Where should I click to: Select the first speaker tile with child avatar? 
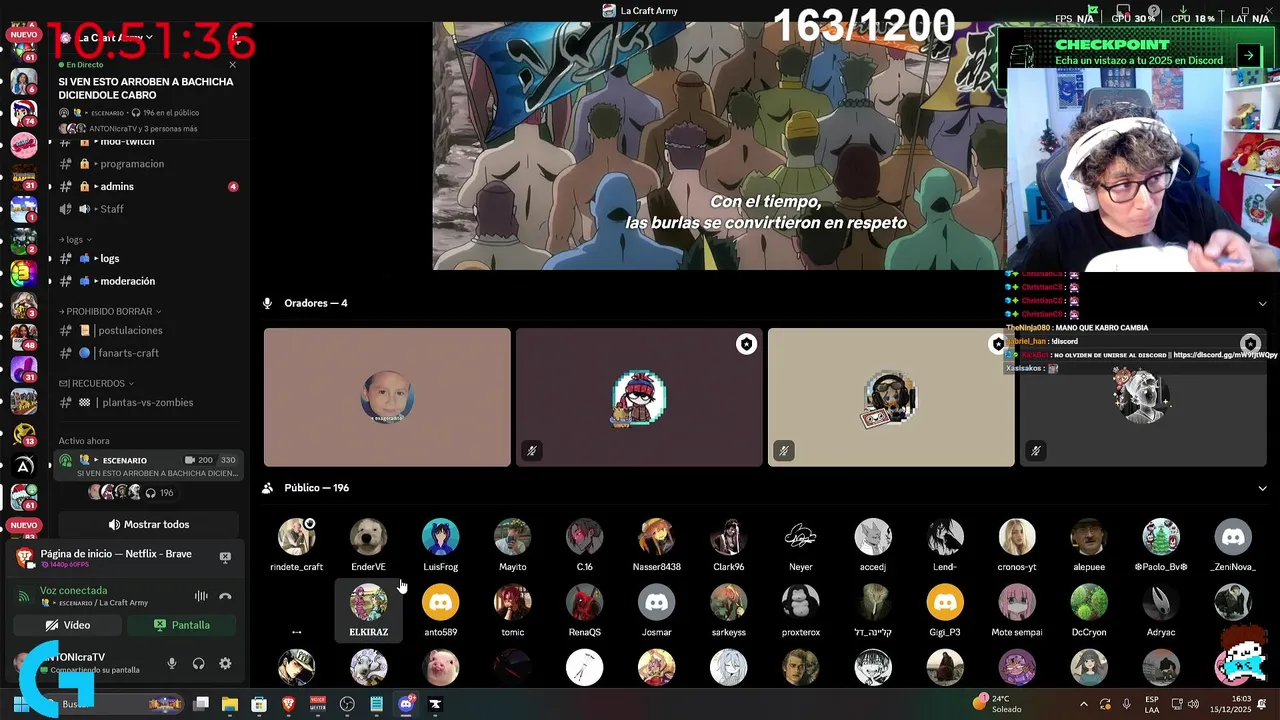[x=387, y=397]
